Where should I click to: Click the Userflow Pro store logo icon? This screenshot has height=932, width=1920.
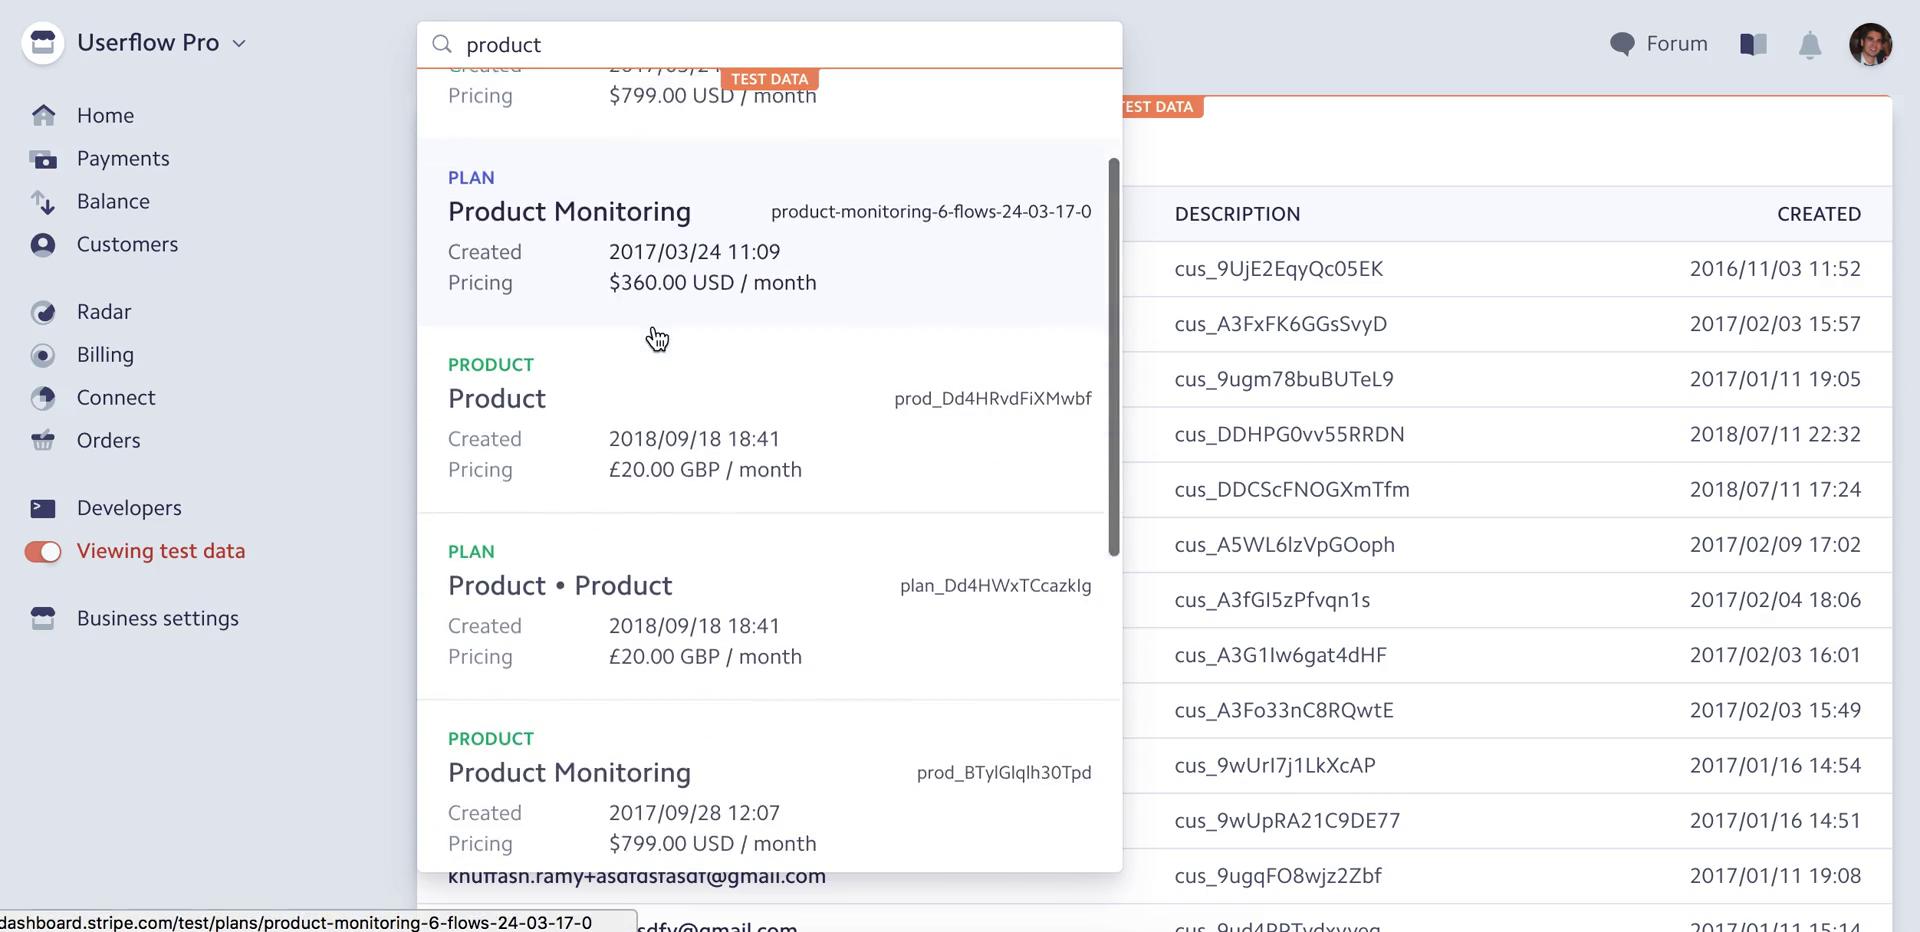(43, 43)
